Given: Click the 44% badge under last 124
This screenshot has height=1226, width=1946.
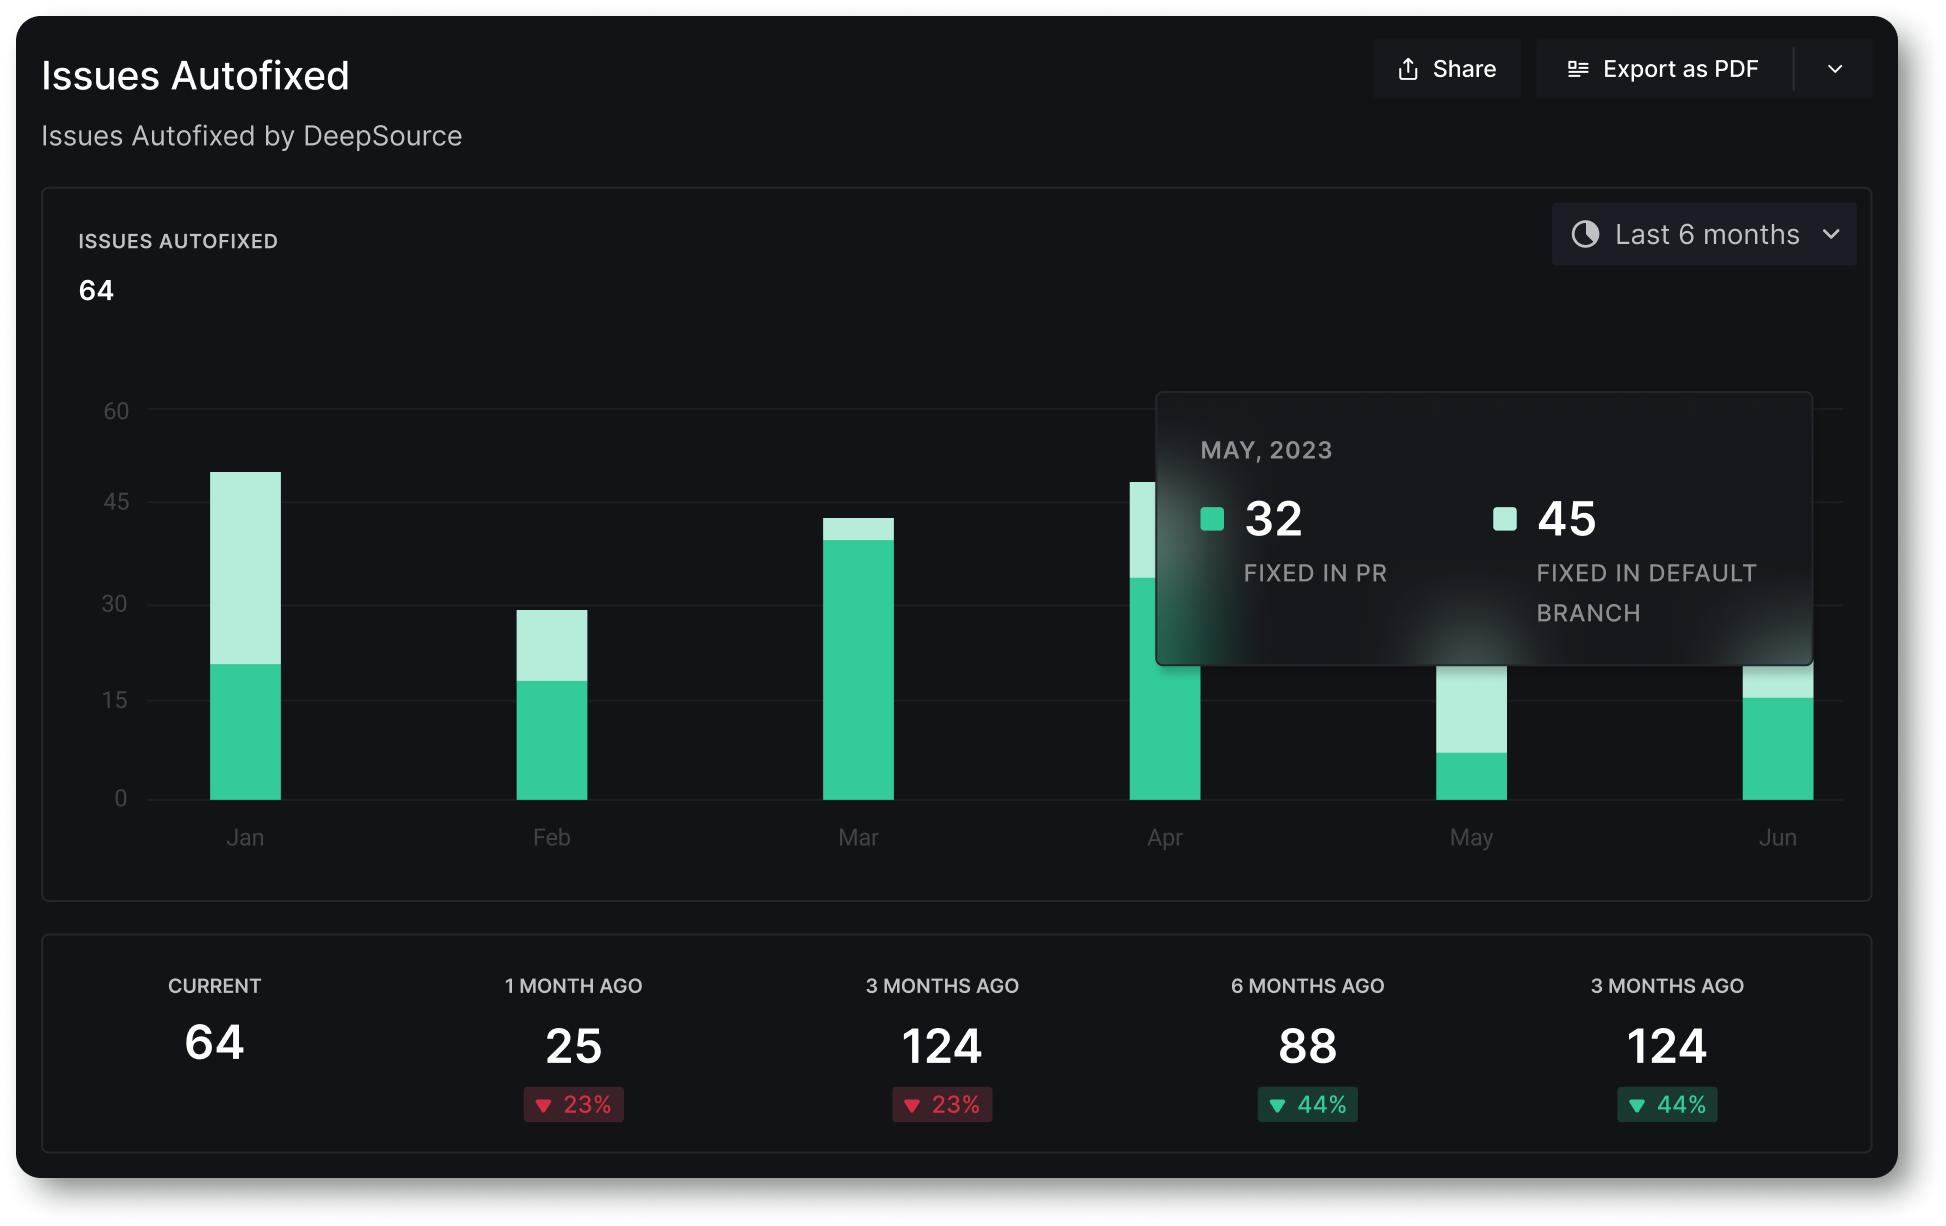Looking at the screenshot, I should coord(1667,1105).
